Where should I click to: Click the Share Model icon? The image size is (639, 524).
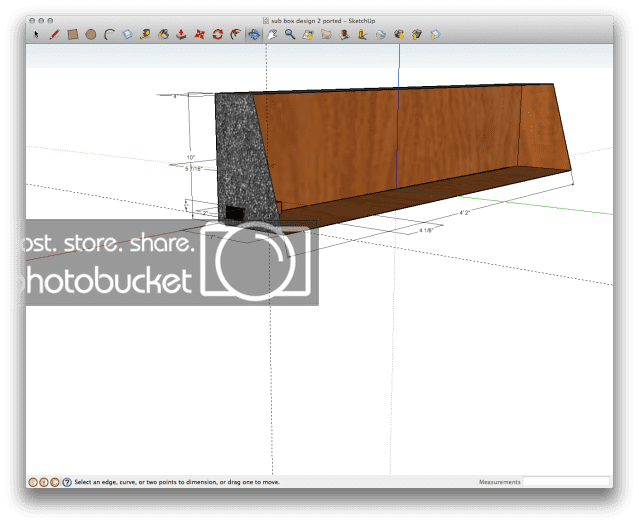tap(416, 34)
